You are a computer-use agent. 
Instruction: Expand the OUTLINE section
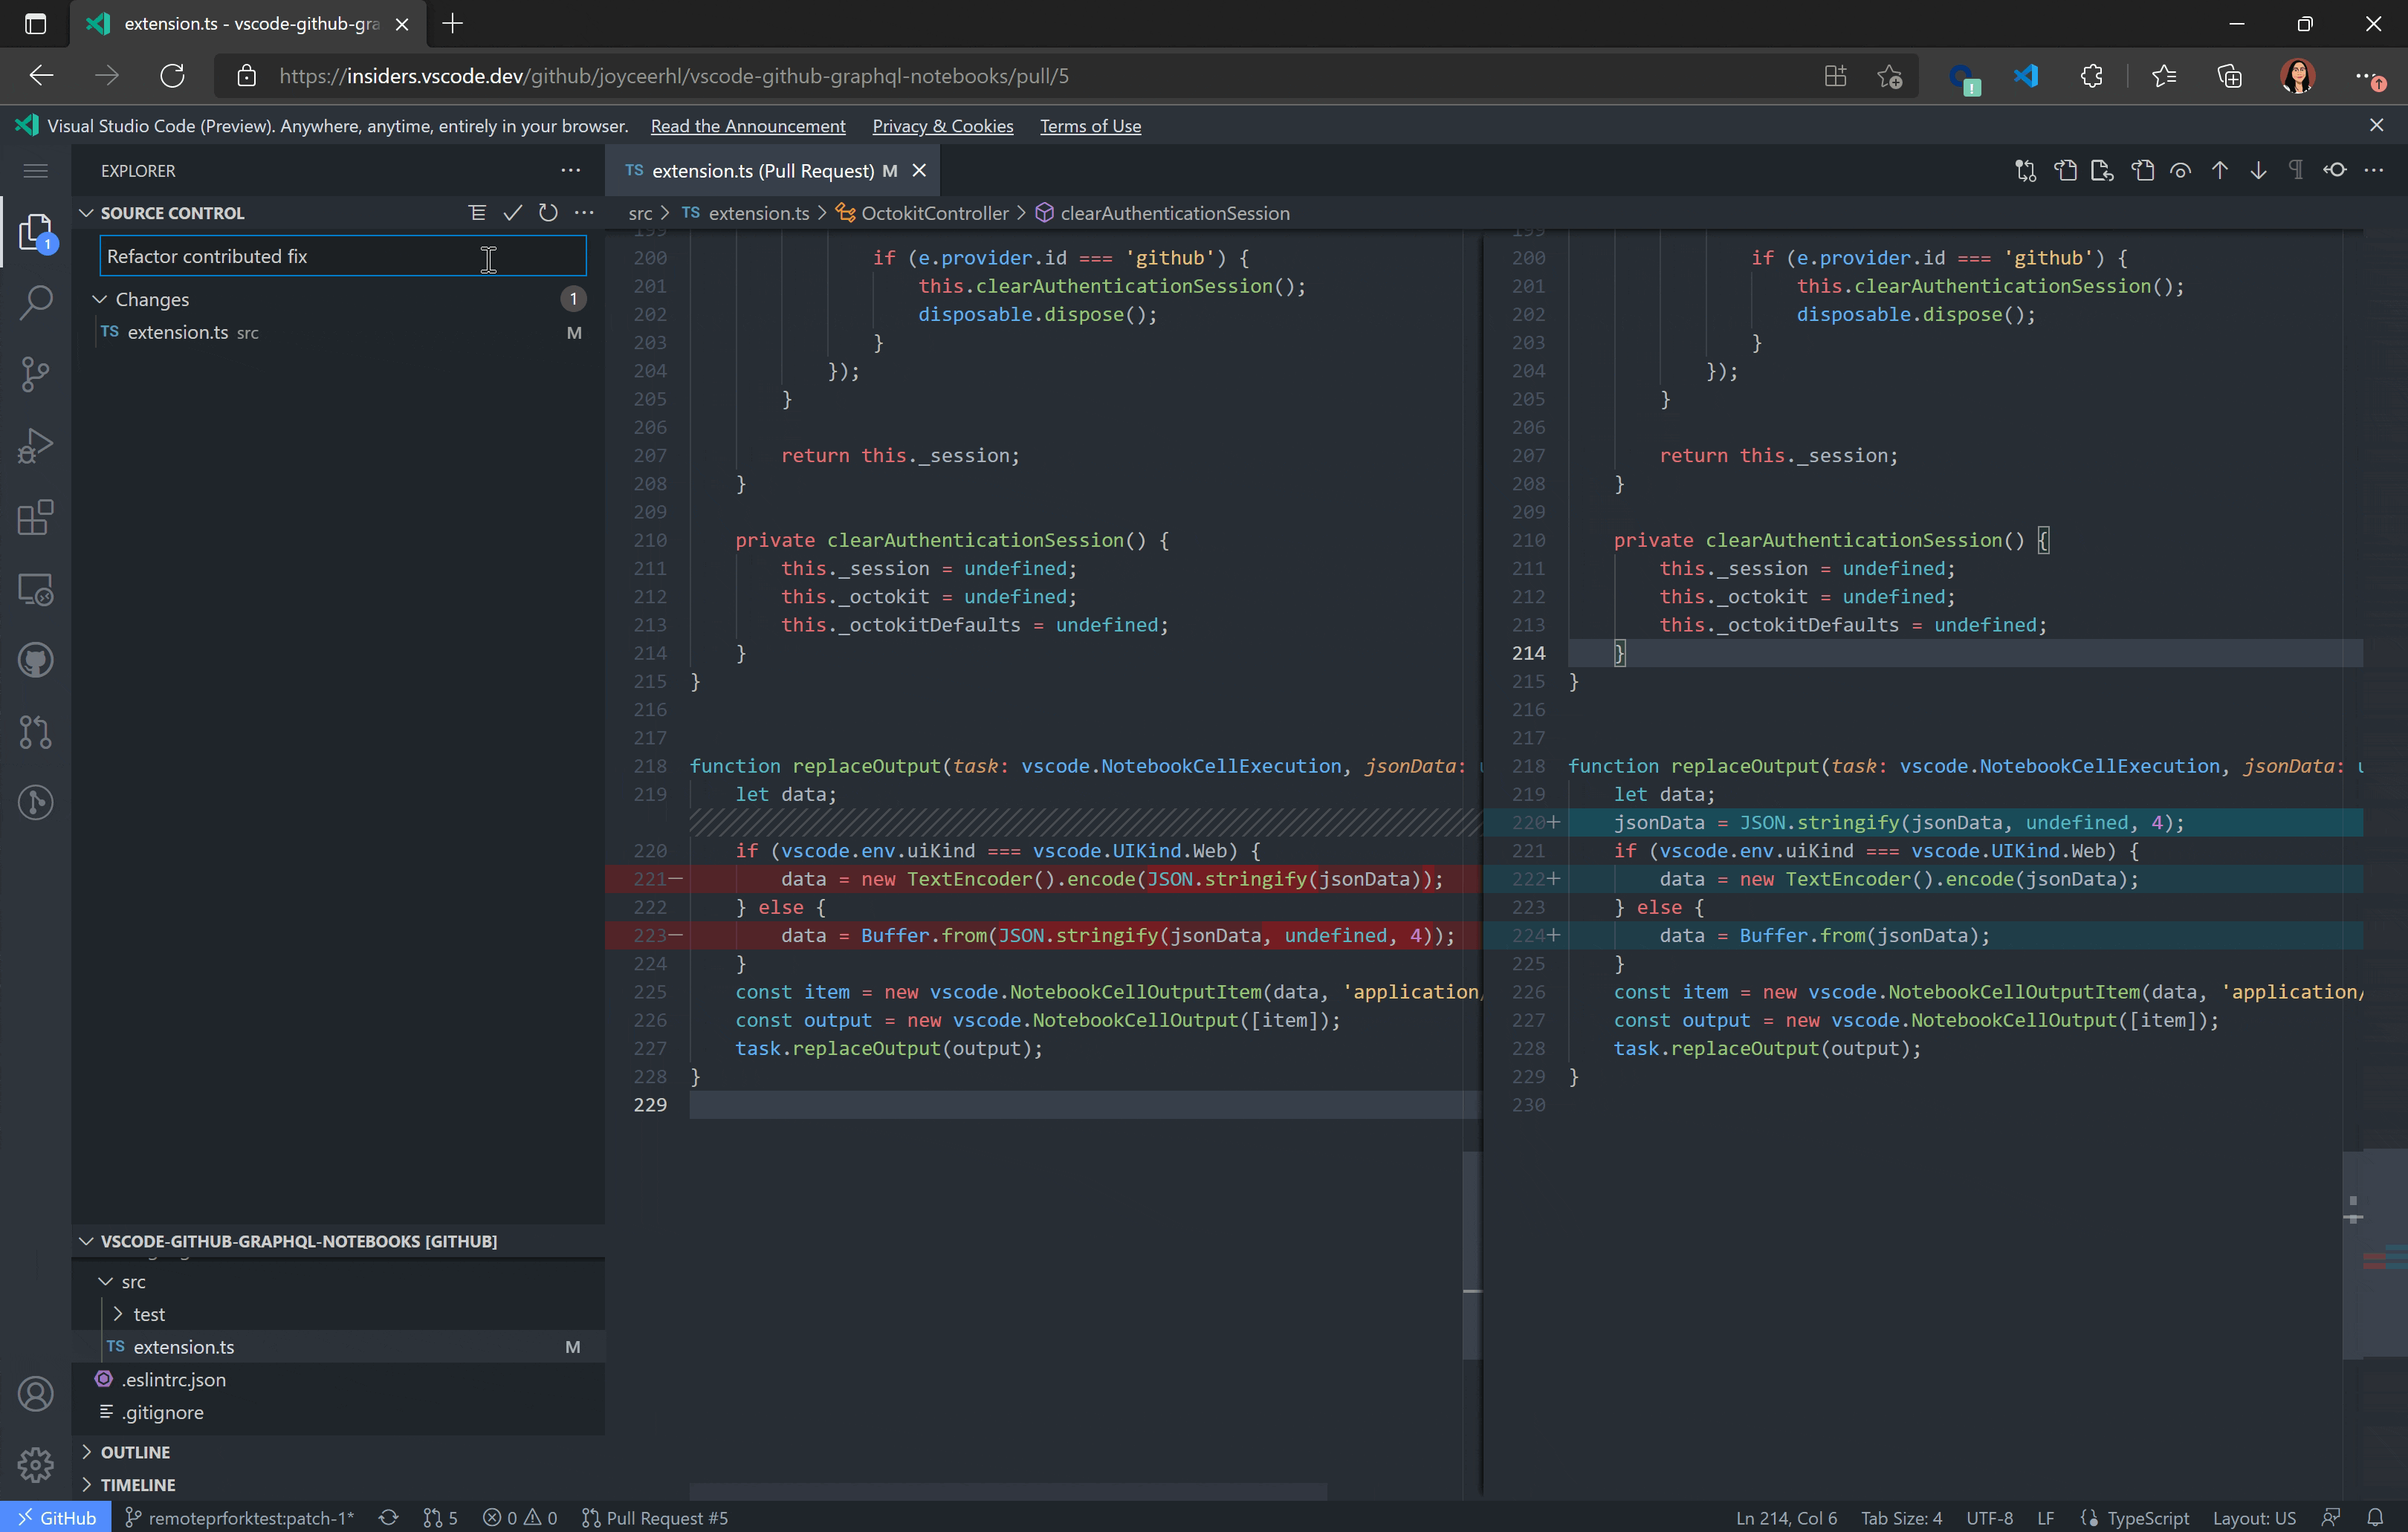[x=86, y=1451]
